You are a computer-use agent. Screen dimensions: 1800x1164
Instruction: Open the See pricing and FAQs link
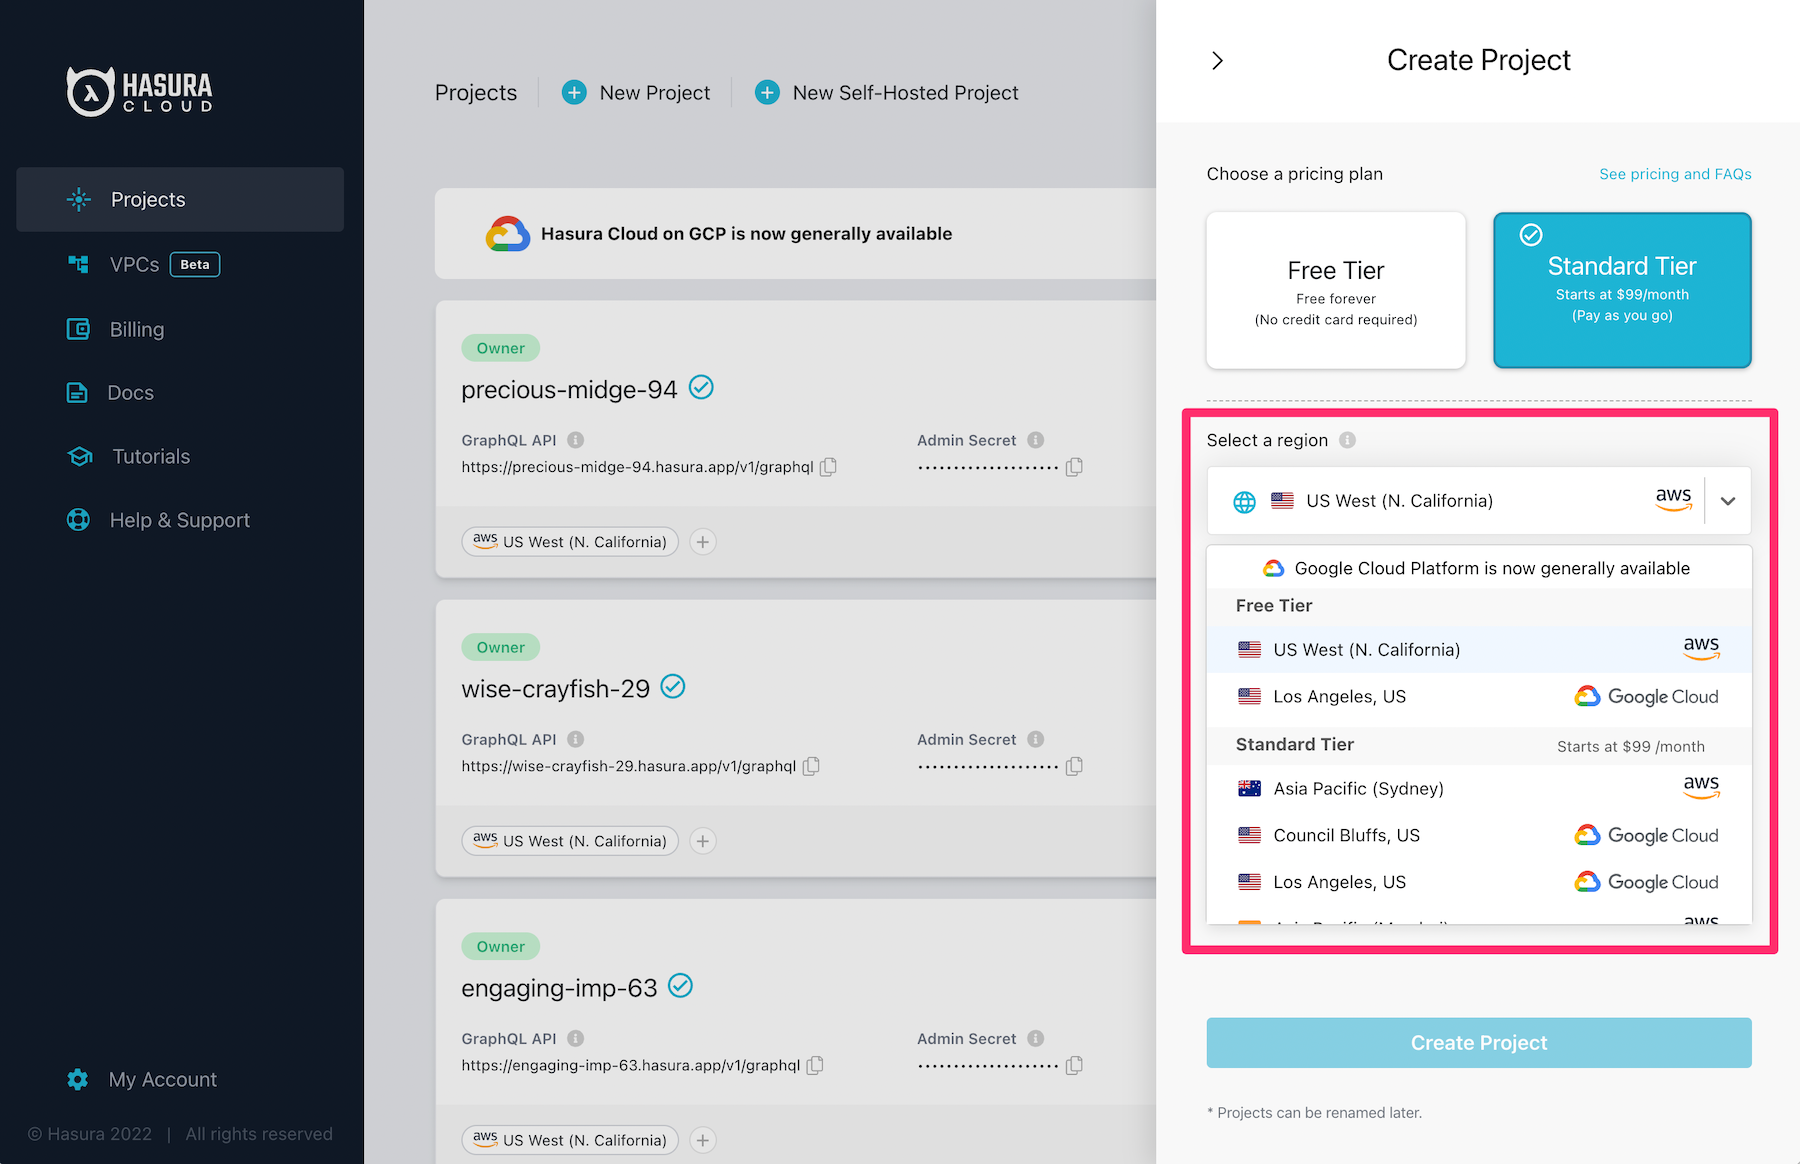pos(1675,173)
